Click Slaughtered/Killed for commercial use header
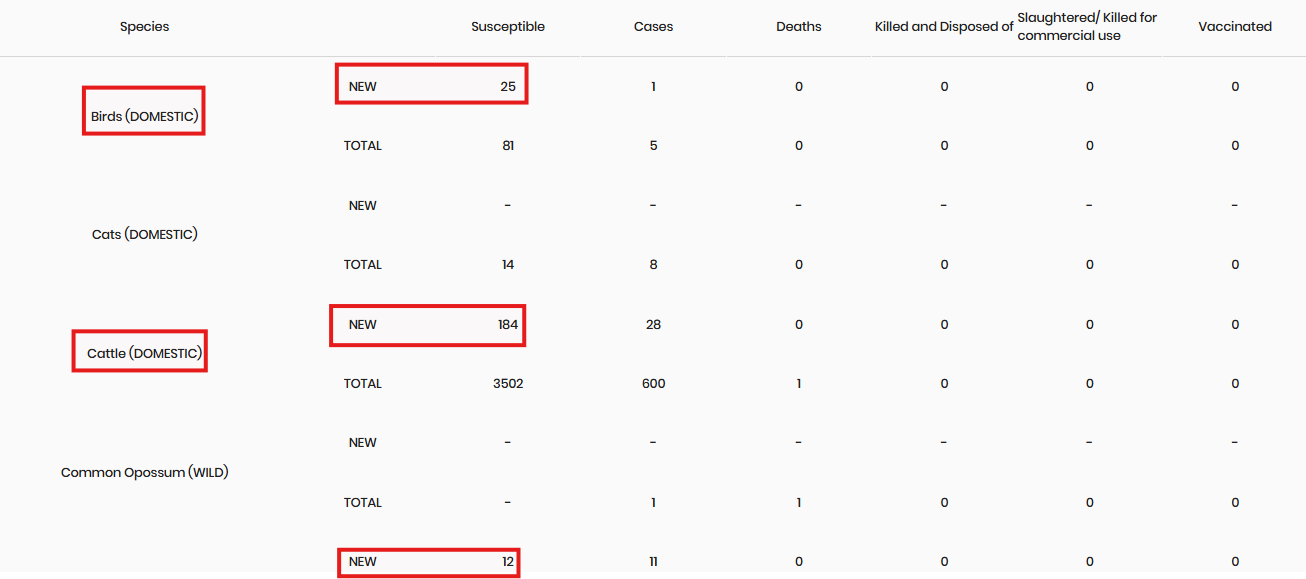1306x579 pixels. [x=1087, y=27]
